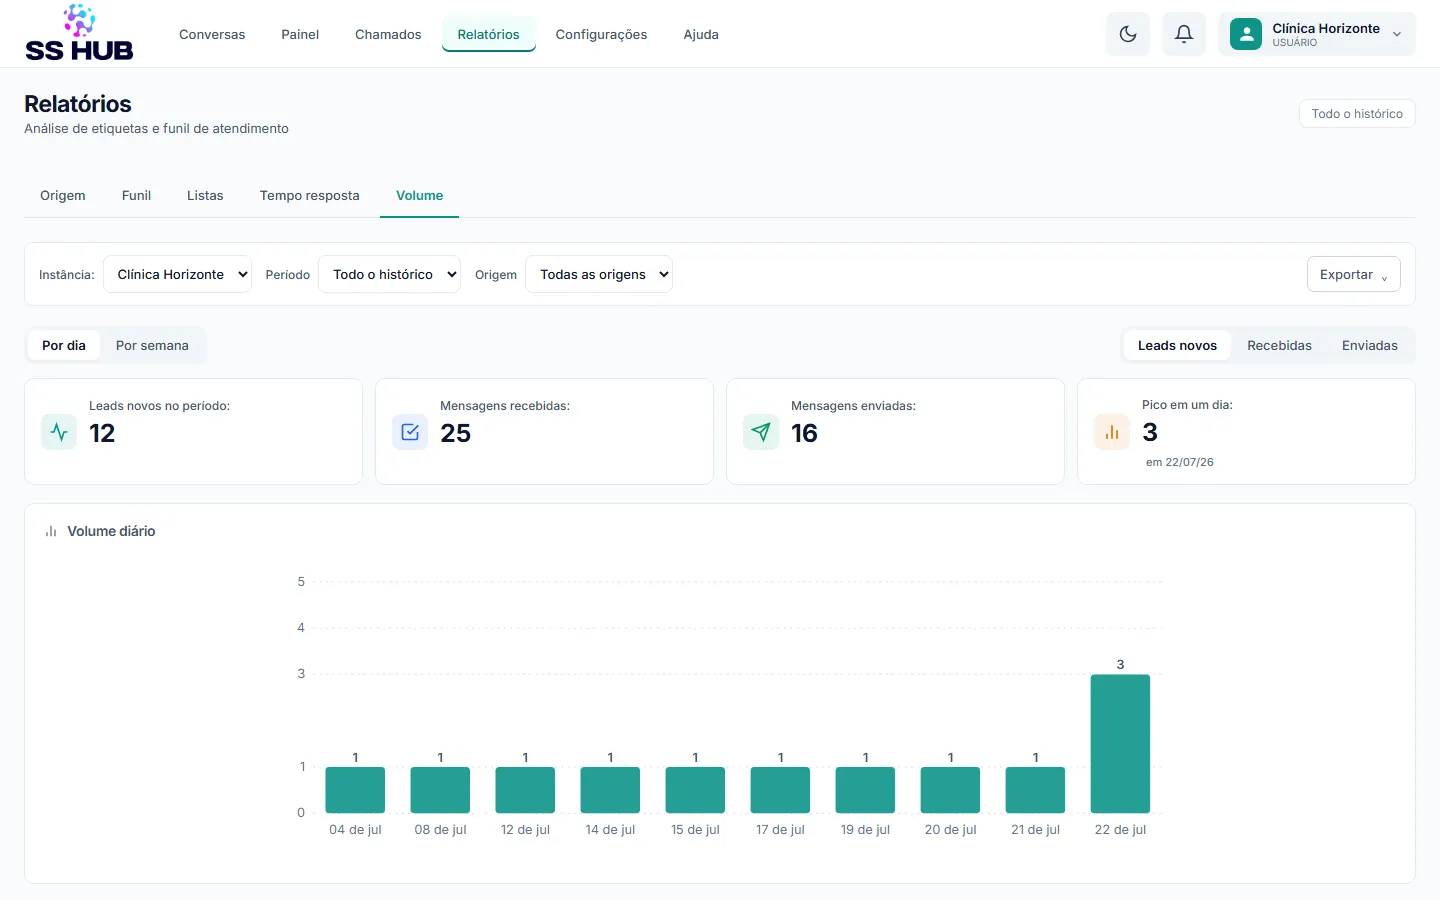Expand the Clínica Horizonte account menu chevron
The image size is (1440, 900).
(1397, 34)
